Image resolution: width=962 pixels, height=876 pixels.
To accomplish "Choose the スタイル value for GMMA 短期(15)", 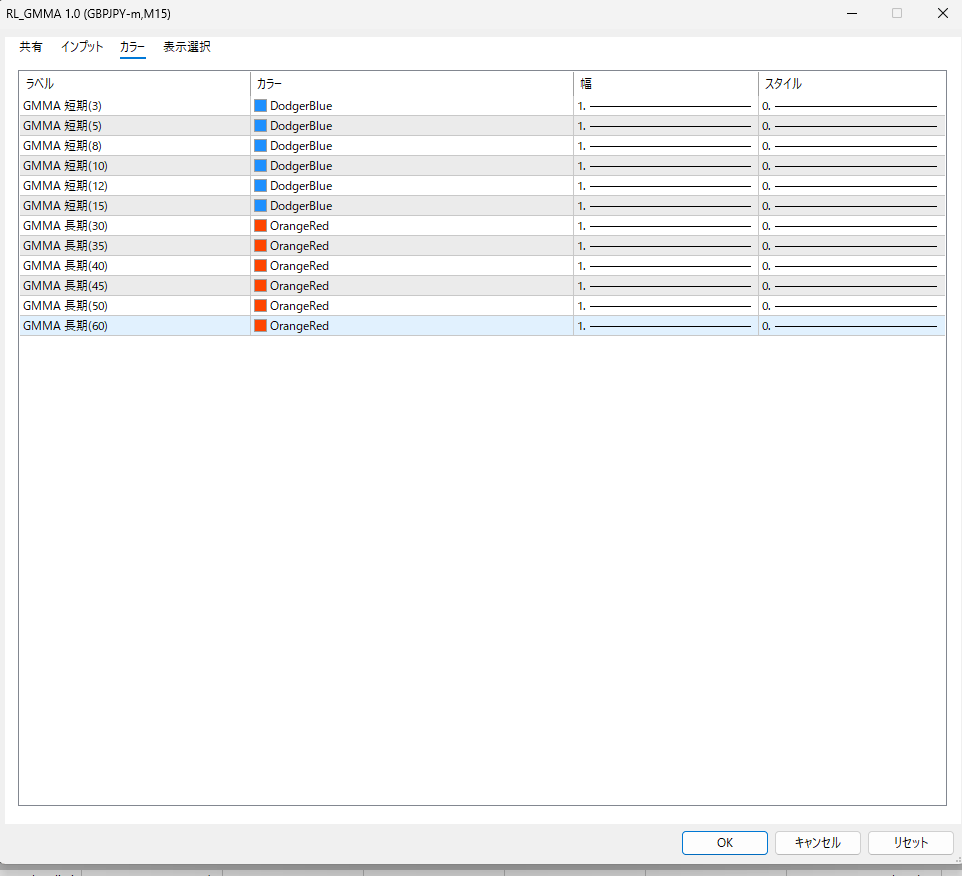I will pos(852,206).
